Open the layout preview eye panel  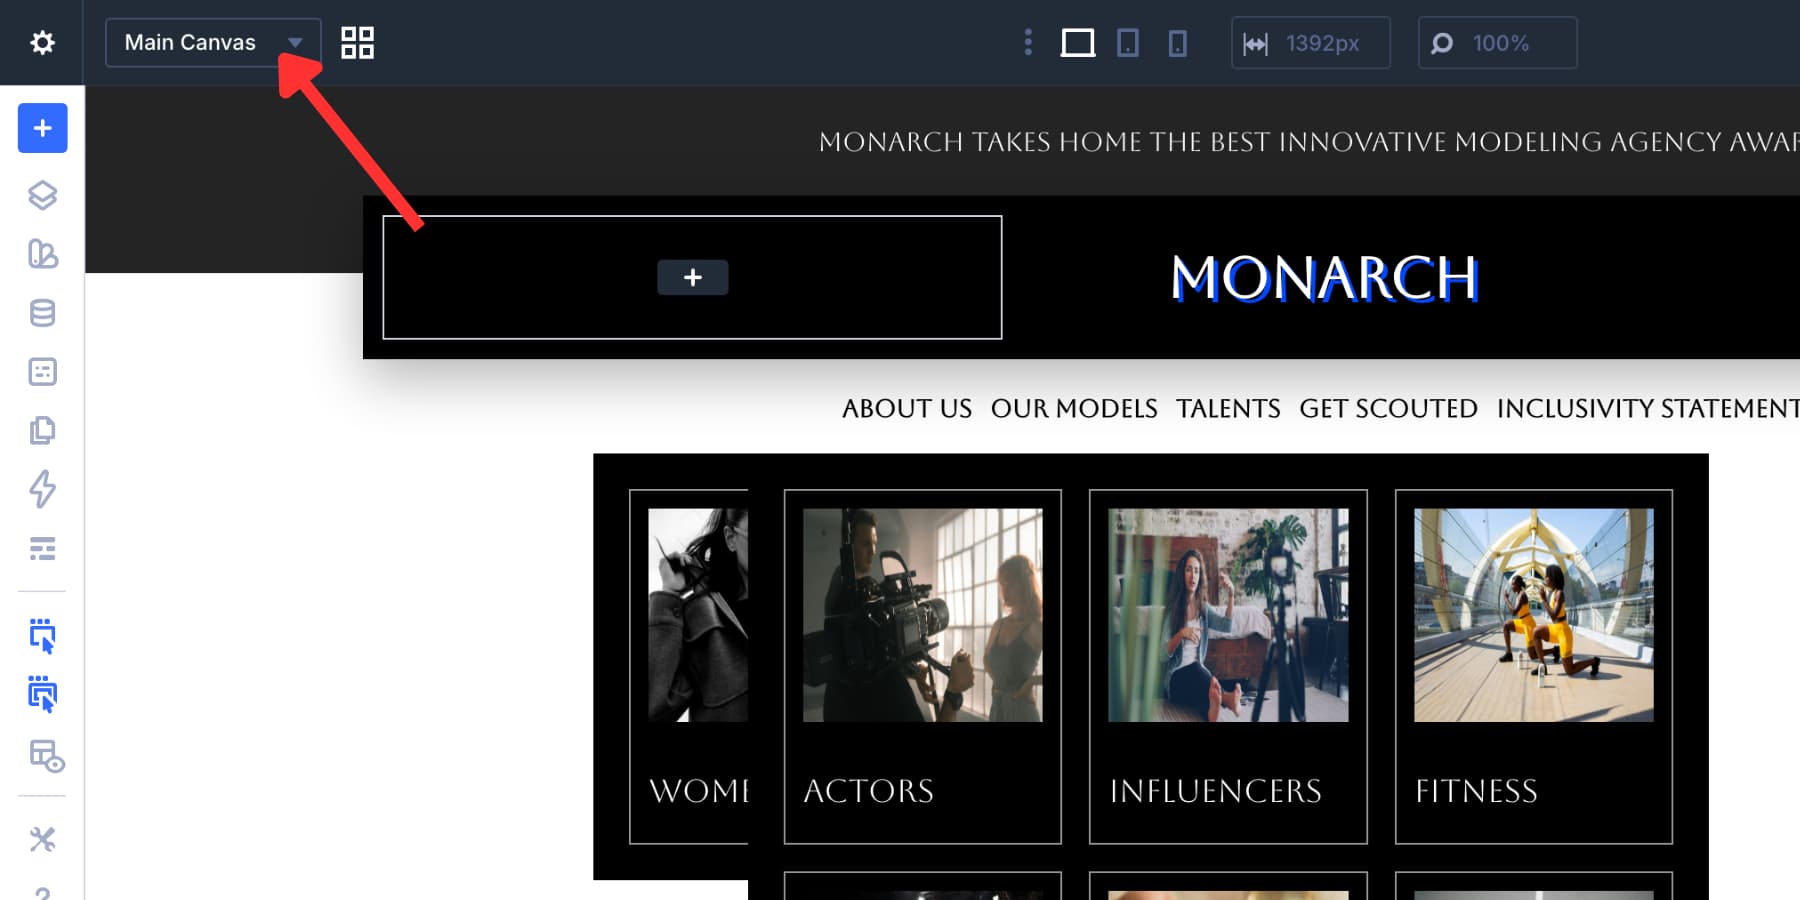click(x=46, y=756)
